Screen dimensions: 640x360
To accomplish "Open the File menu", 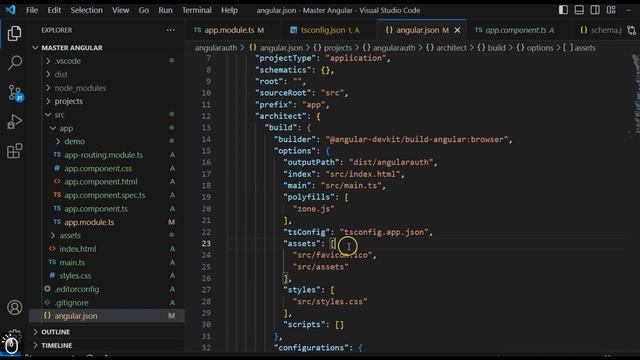I will pyautogui.click(x=32, y=10).
